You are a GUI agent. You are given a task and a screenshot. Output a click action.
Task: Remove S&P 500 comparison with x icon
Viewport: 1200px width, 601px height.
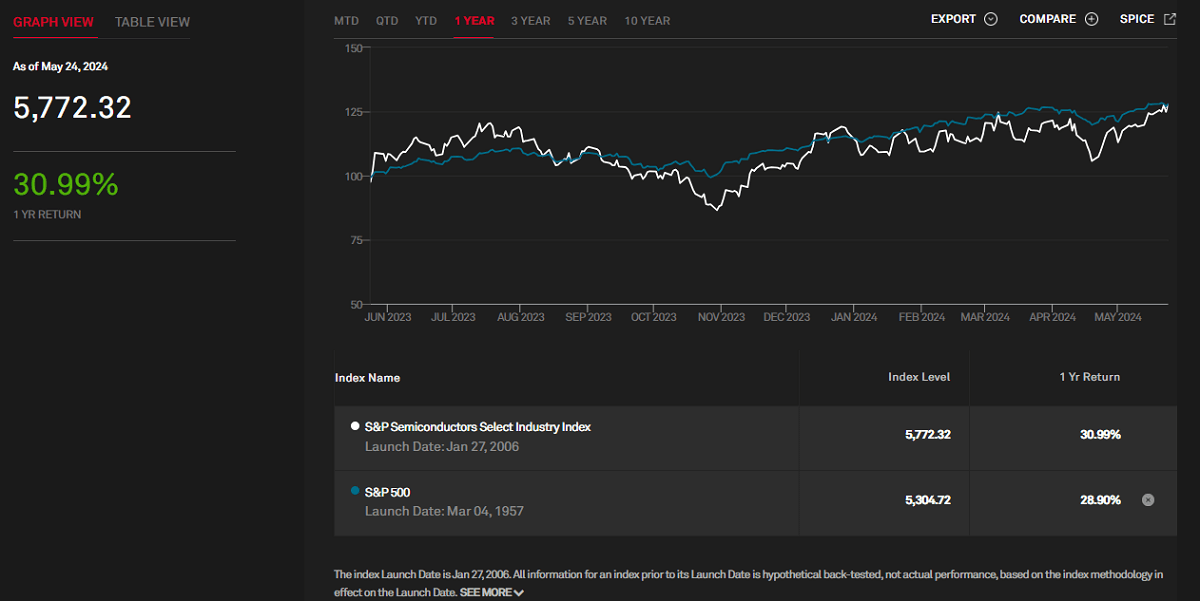(x=1148, y=500)
